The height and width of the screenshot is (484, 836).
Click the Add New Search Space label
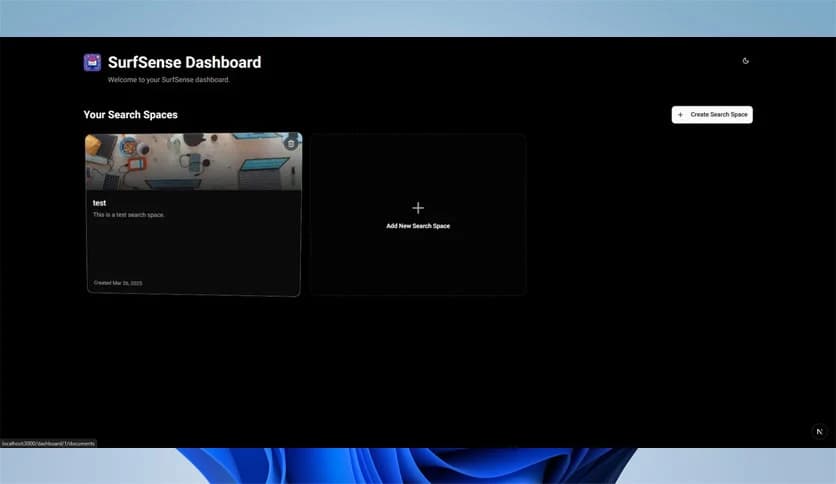pos(418,226)
